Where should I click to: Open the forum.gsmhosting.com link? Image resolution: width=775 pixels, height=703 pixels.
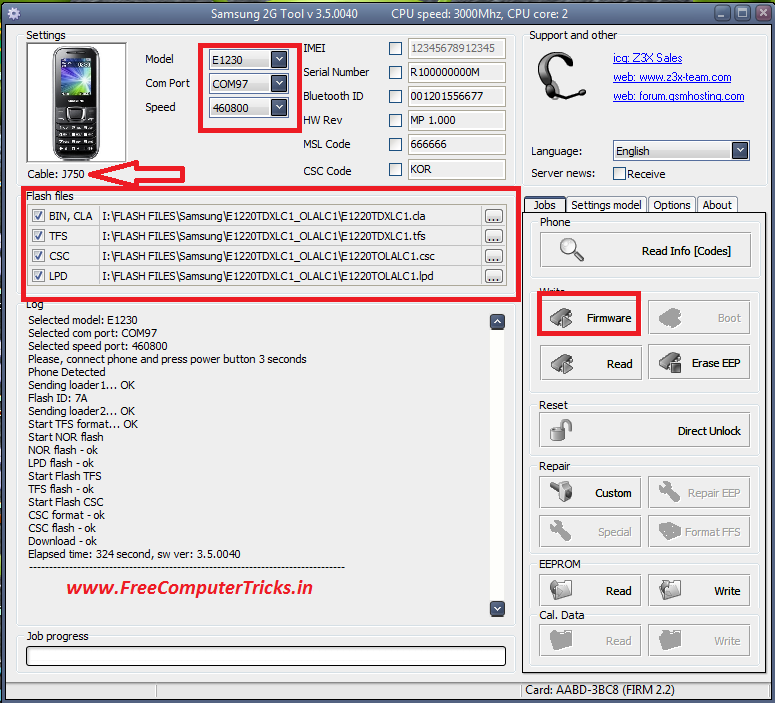(678, 96)
